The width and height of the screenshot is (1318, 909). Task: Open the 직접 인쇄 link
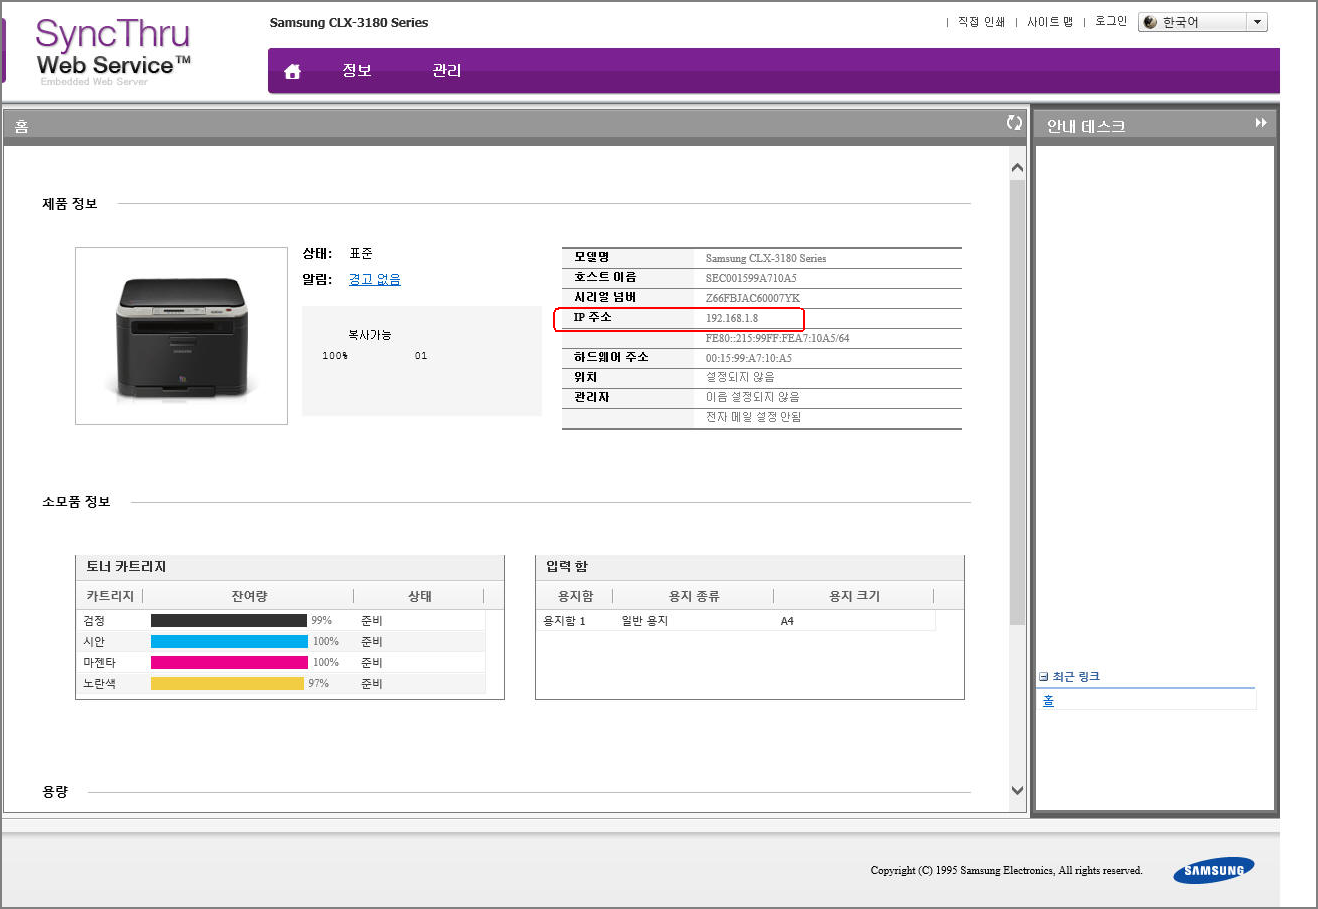coord(981,22)
